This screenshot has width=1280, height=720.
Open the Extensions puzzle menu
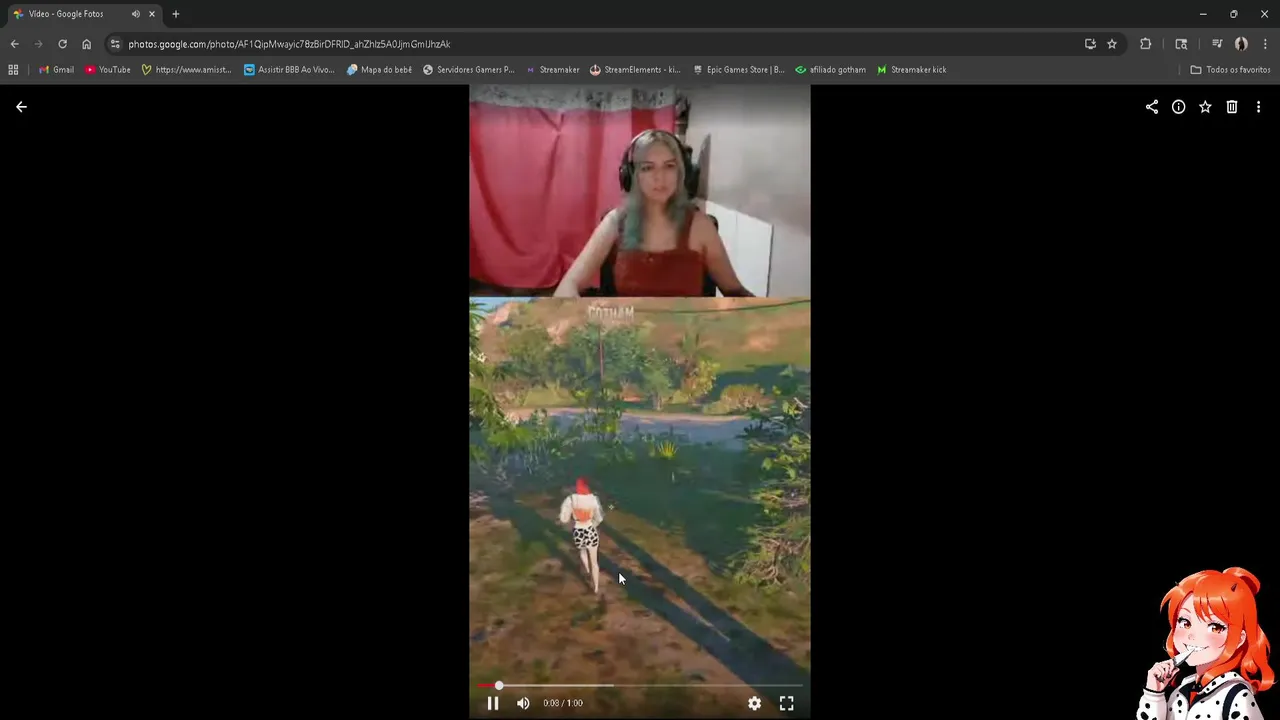(1146, 44)
